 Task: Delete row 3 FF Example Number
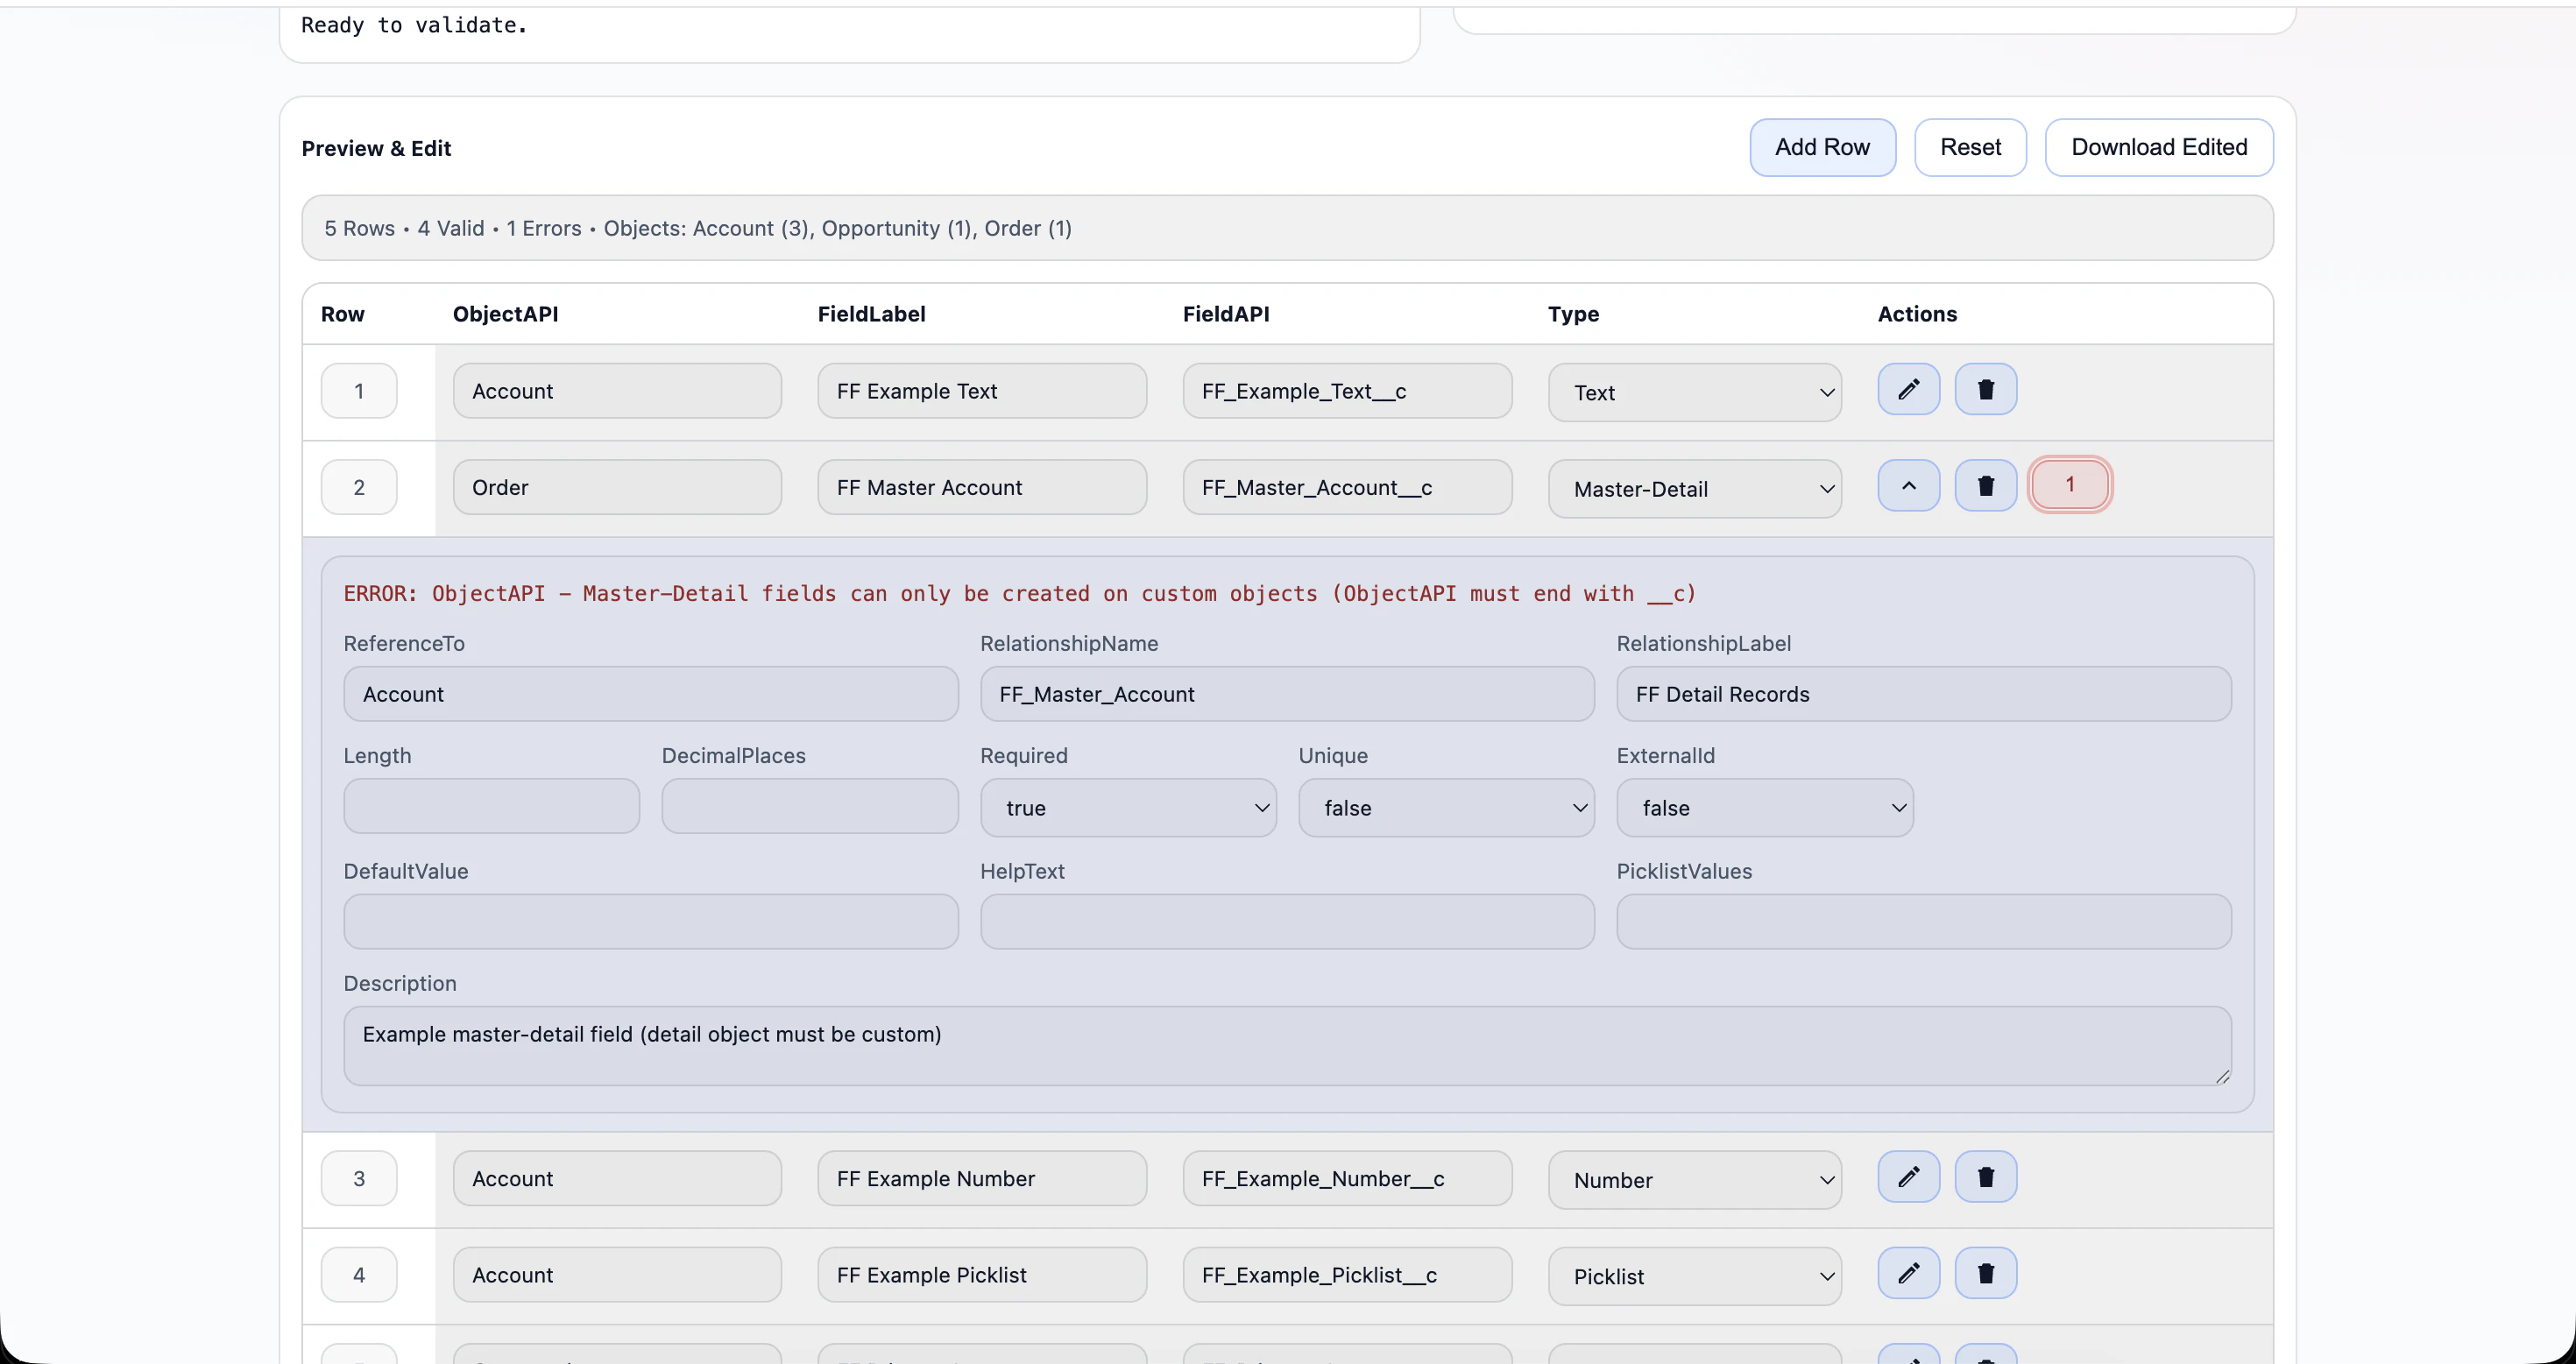(x=1985, y=1177)
